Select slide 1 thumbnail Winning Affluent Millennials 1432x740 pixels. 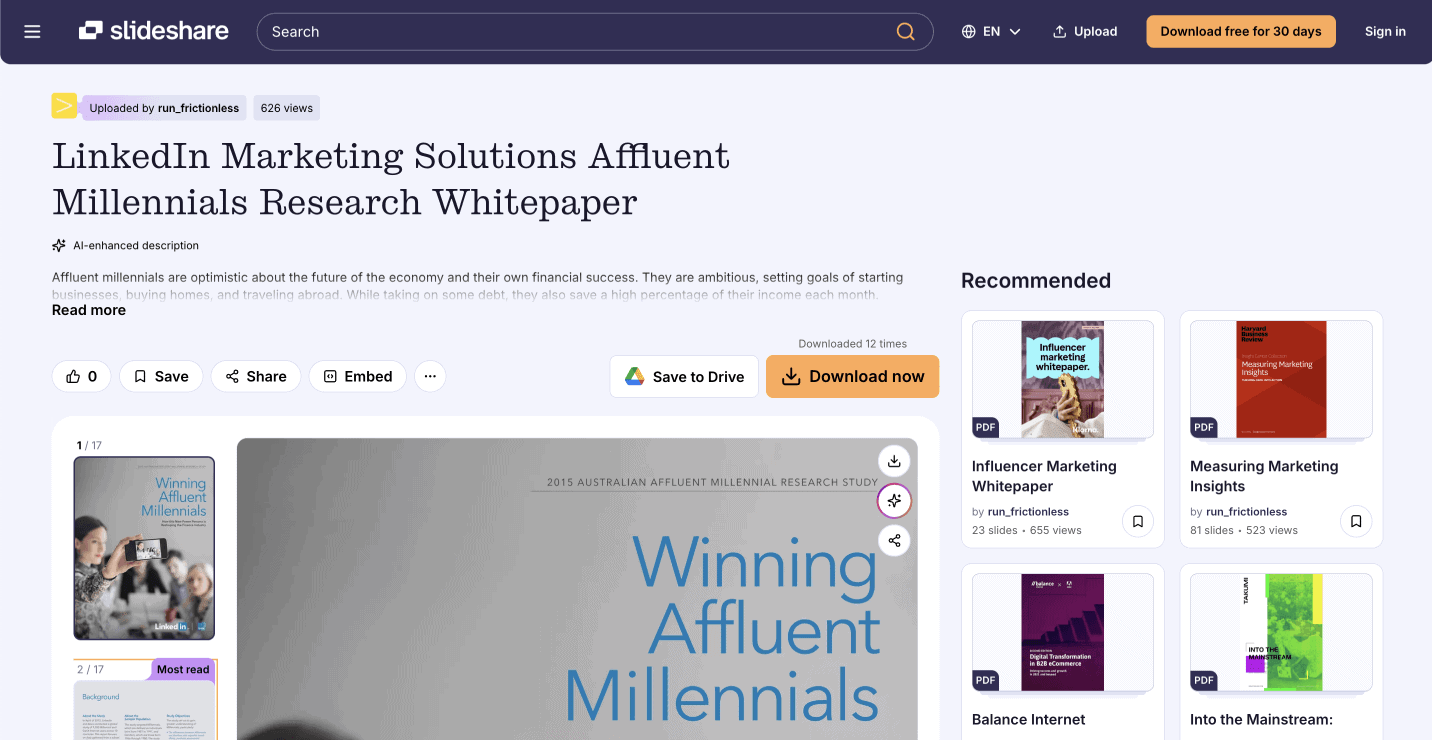click(x=144, y=548)
